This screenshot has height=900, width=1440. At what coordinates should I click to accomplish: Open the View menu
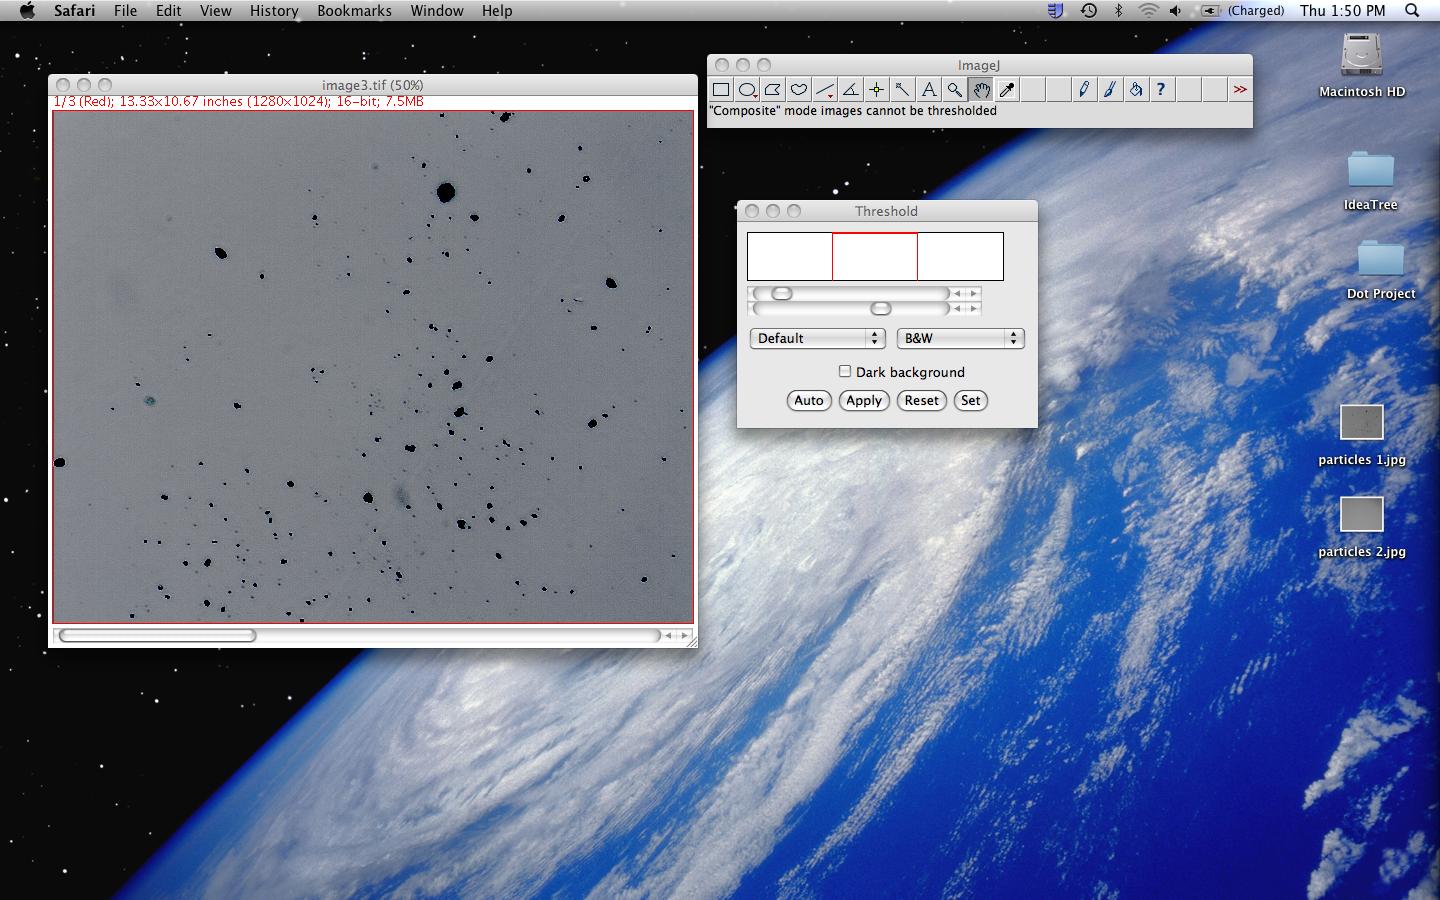pos(215,10)
